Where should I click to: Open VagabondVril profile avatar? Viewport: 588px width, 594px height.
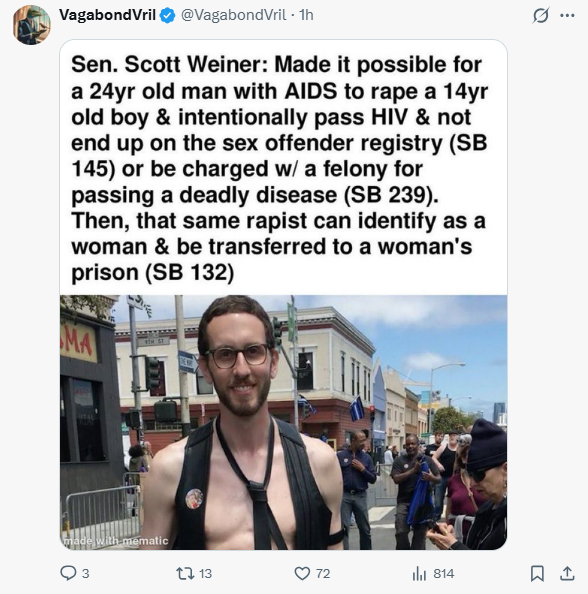tap(32, 25)
